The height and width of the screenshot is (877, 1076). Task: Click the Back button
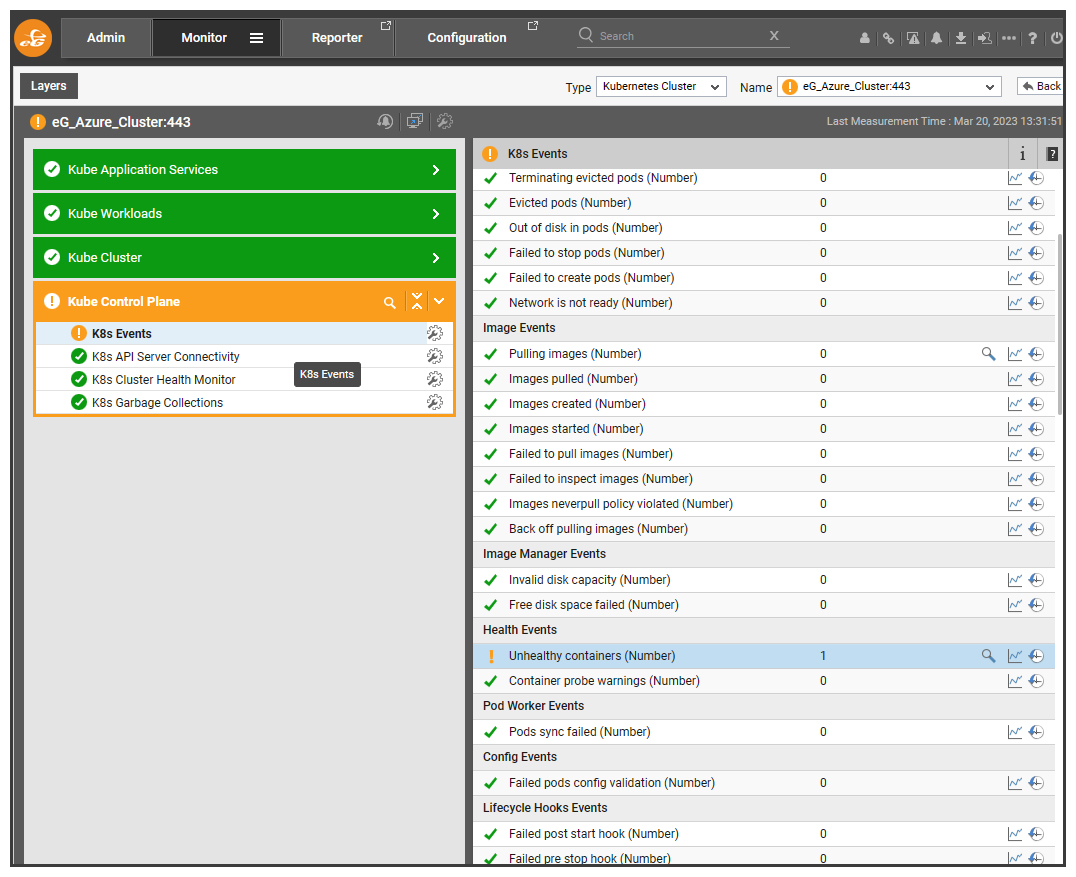coord(1041,86)
